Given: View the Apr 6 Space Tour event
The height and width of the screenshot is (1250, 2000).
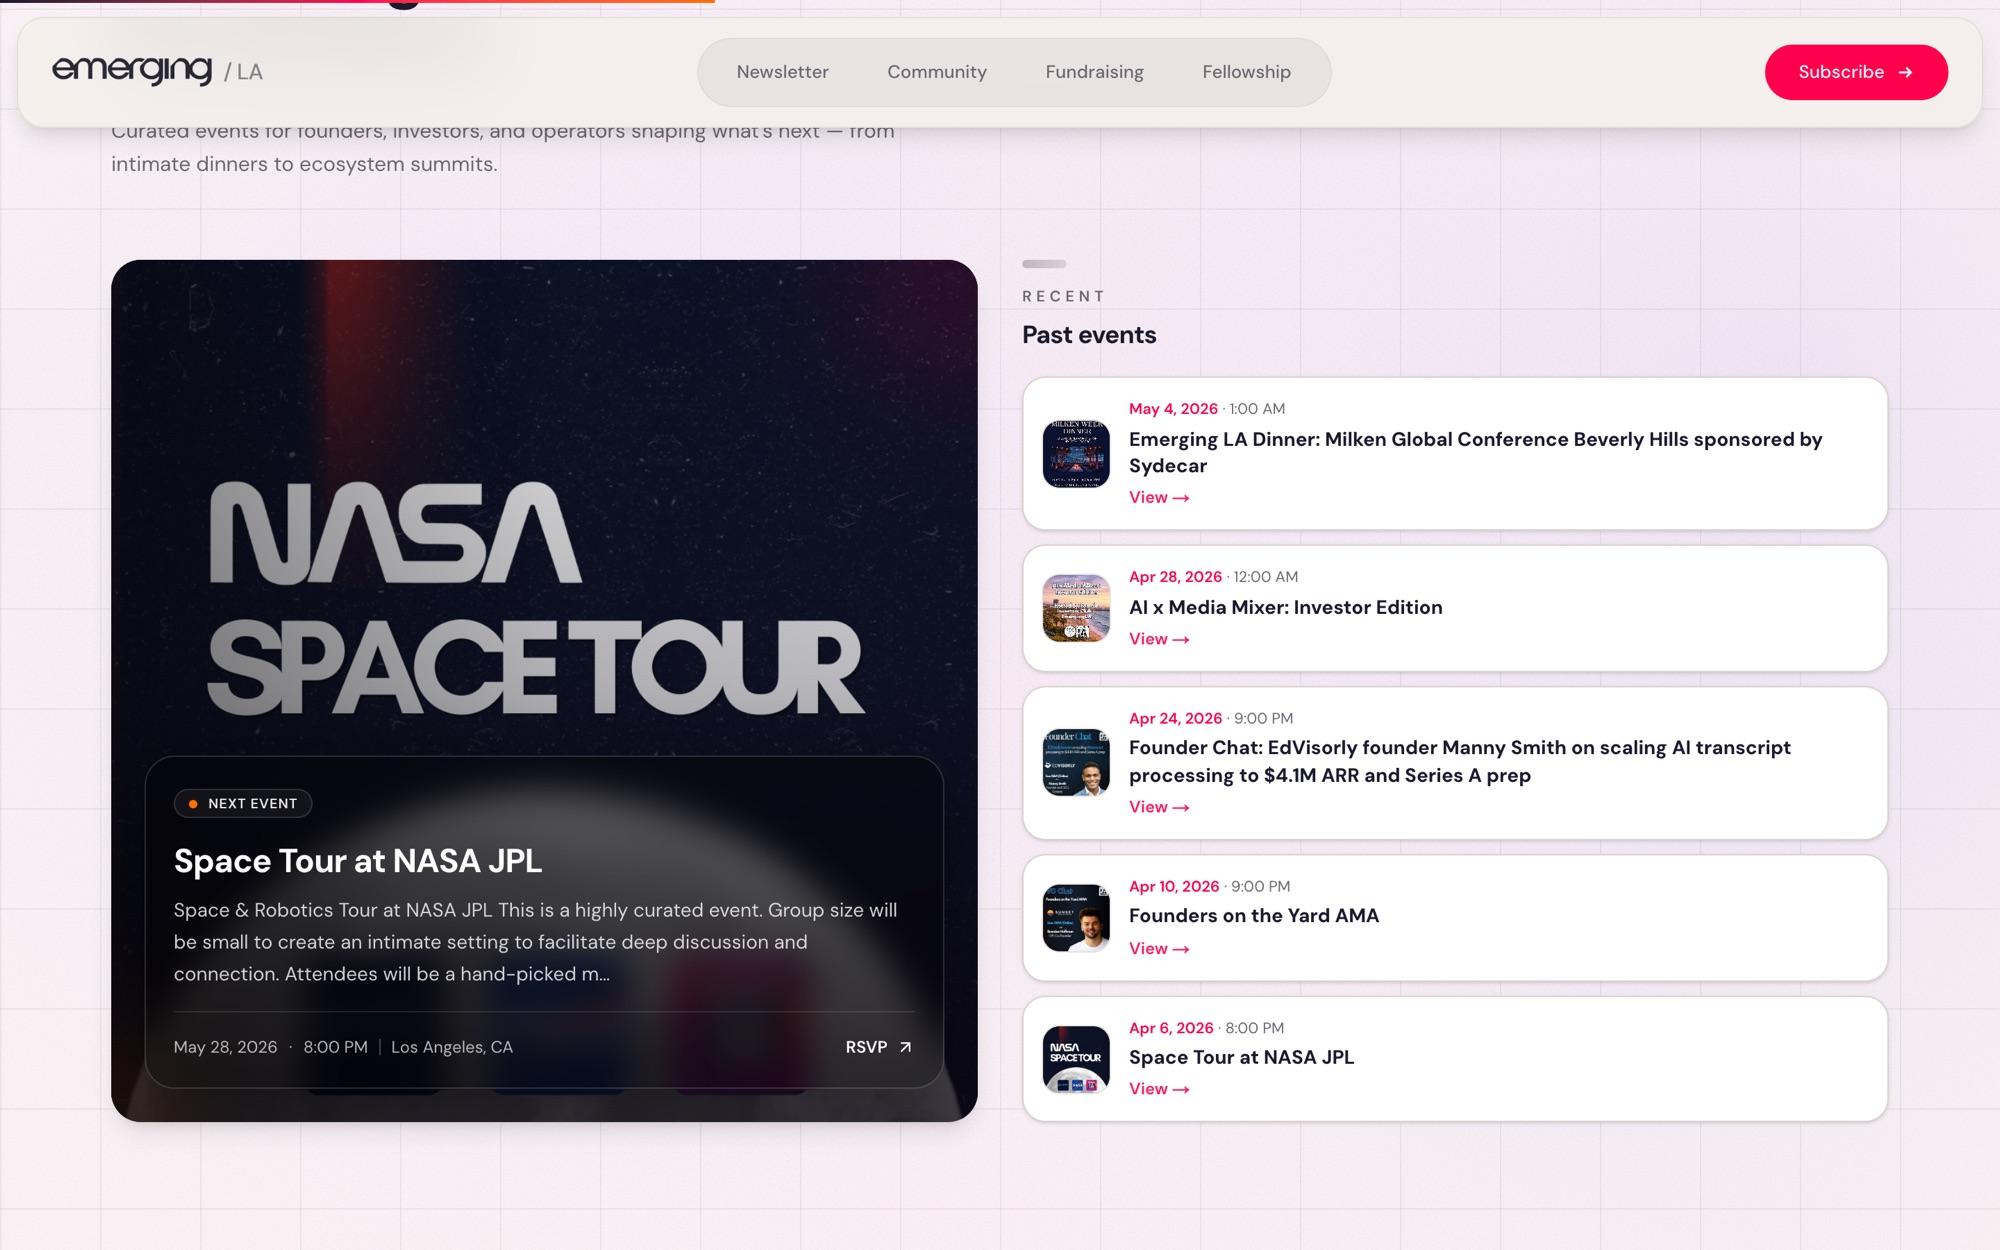Looking at the screenshot, I should (x=1159, y=1089).
